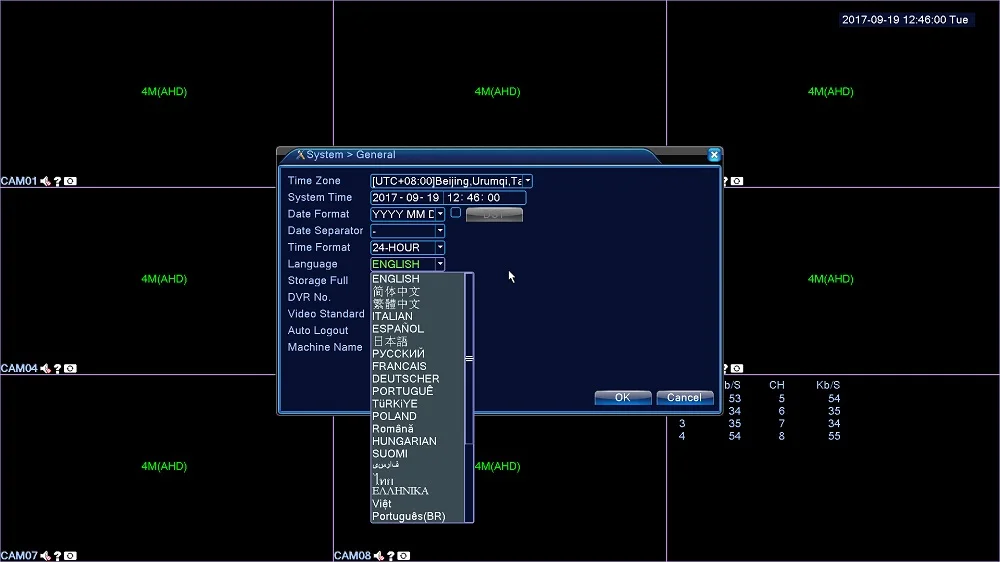Click CAM07 muted audio speaker icon
Image resolution: width=1000 pixels, height=562 pixels.
point(45,556)
